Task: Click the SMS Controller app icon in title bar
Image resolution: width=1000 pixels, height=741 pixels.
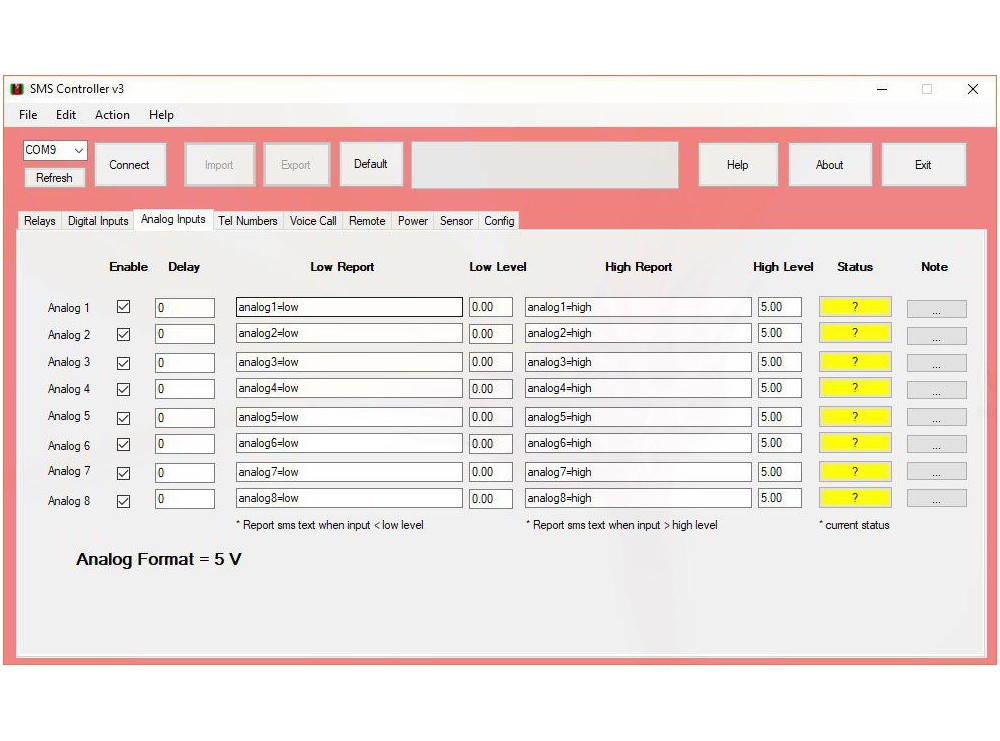Action: click(x=17, y=89)
